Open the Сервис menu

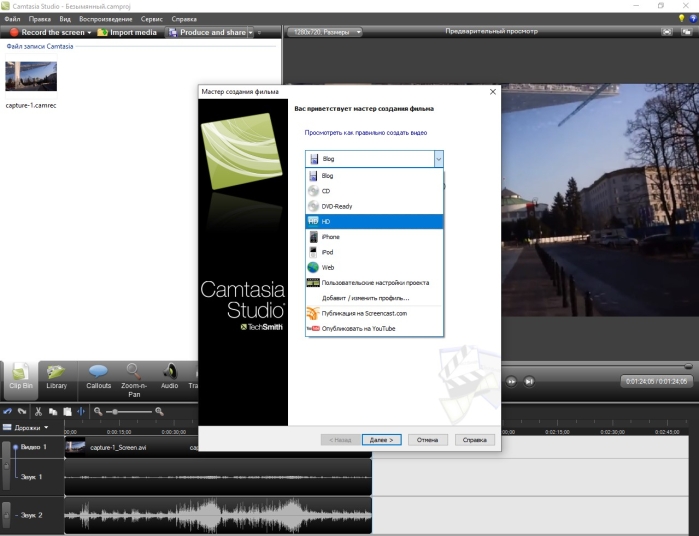[x=152, y=19]
